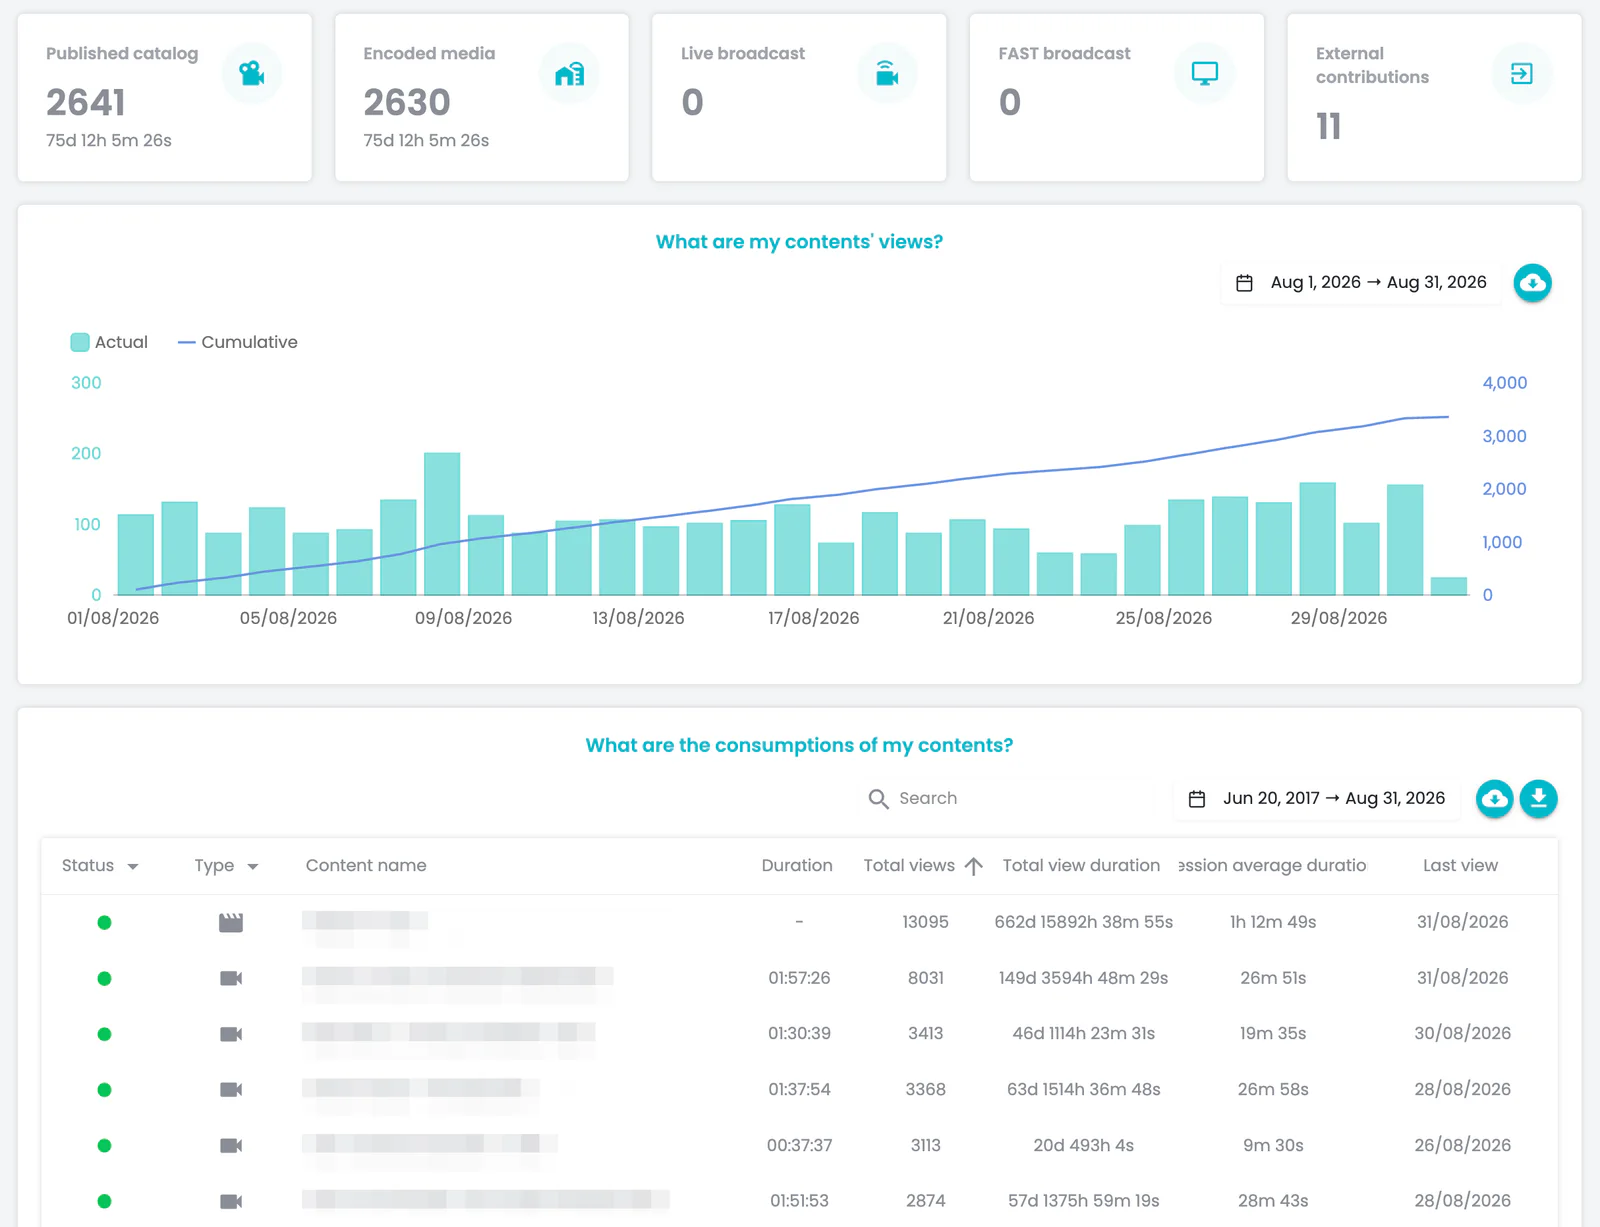Viewport: 1600px width, 1227px height.
Task: Click the 662d 15892h 38m 55s cell
Action: point(1083,922)
